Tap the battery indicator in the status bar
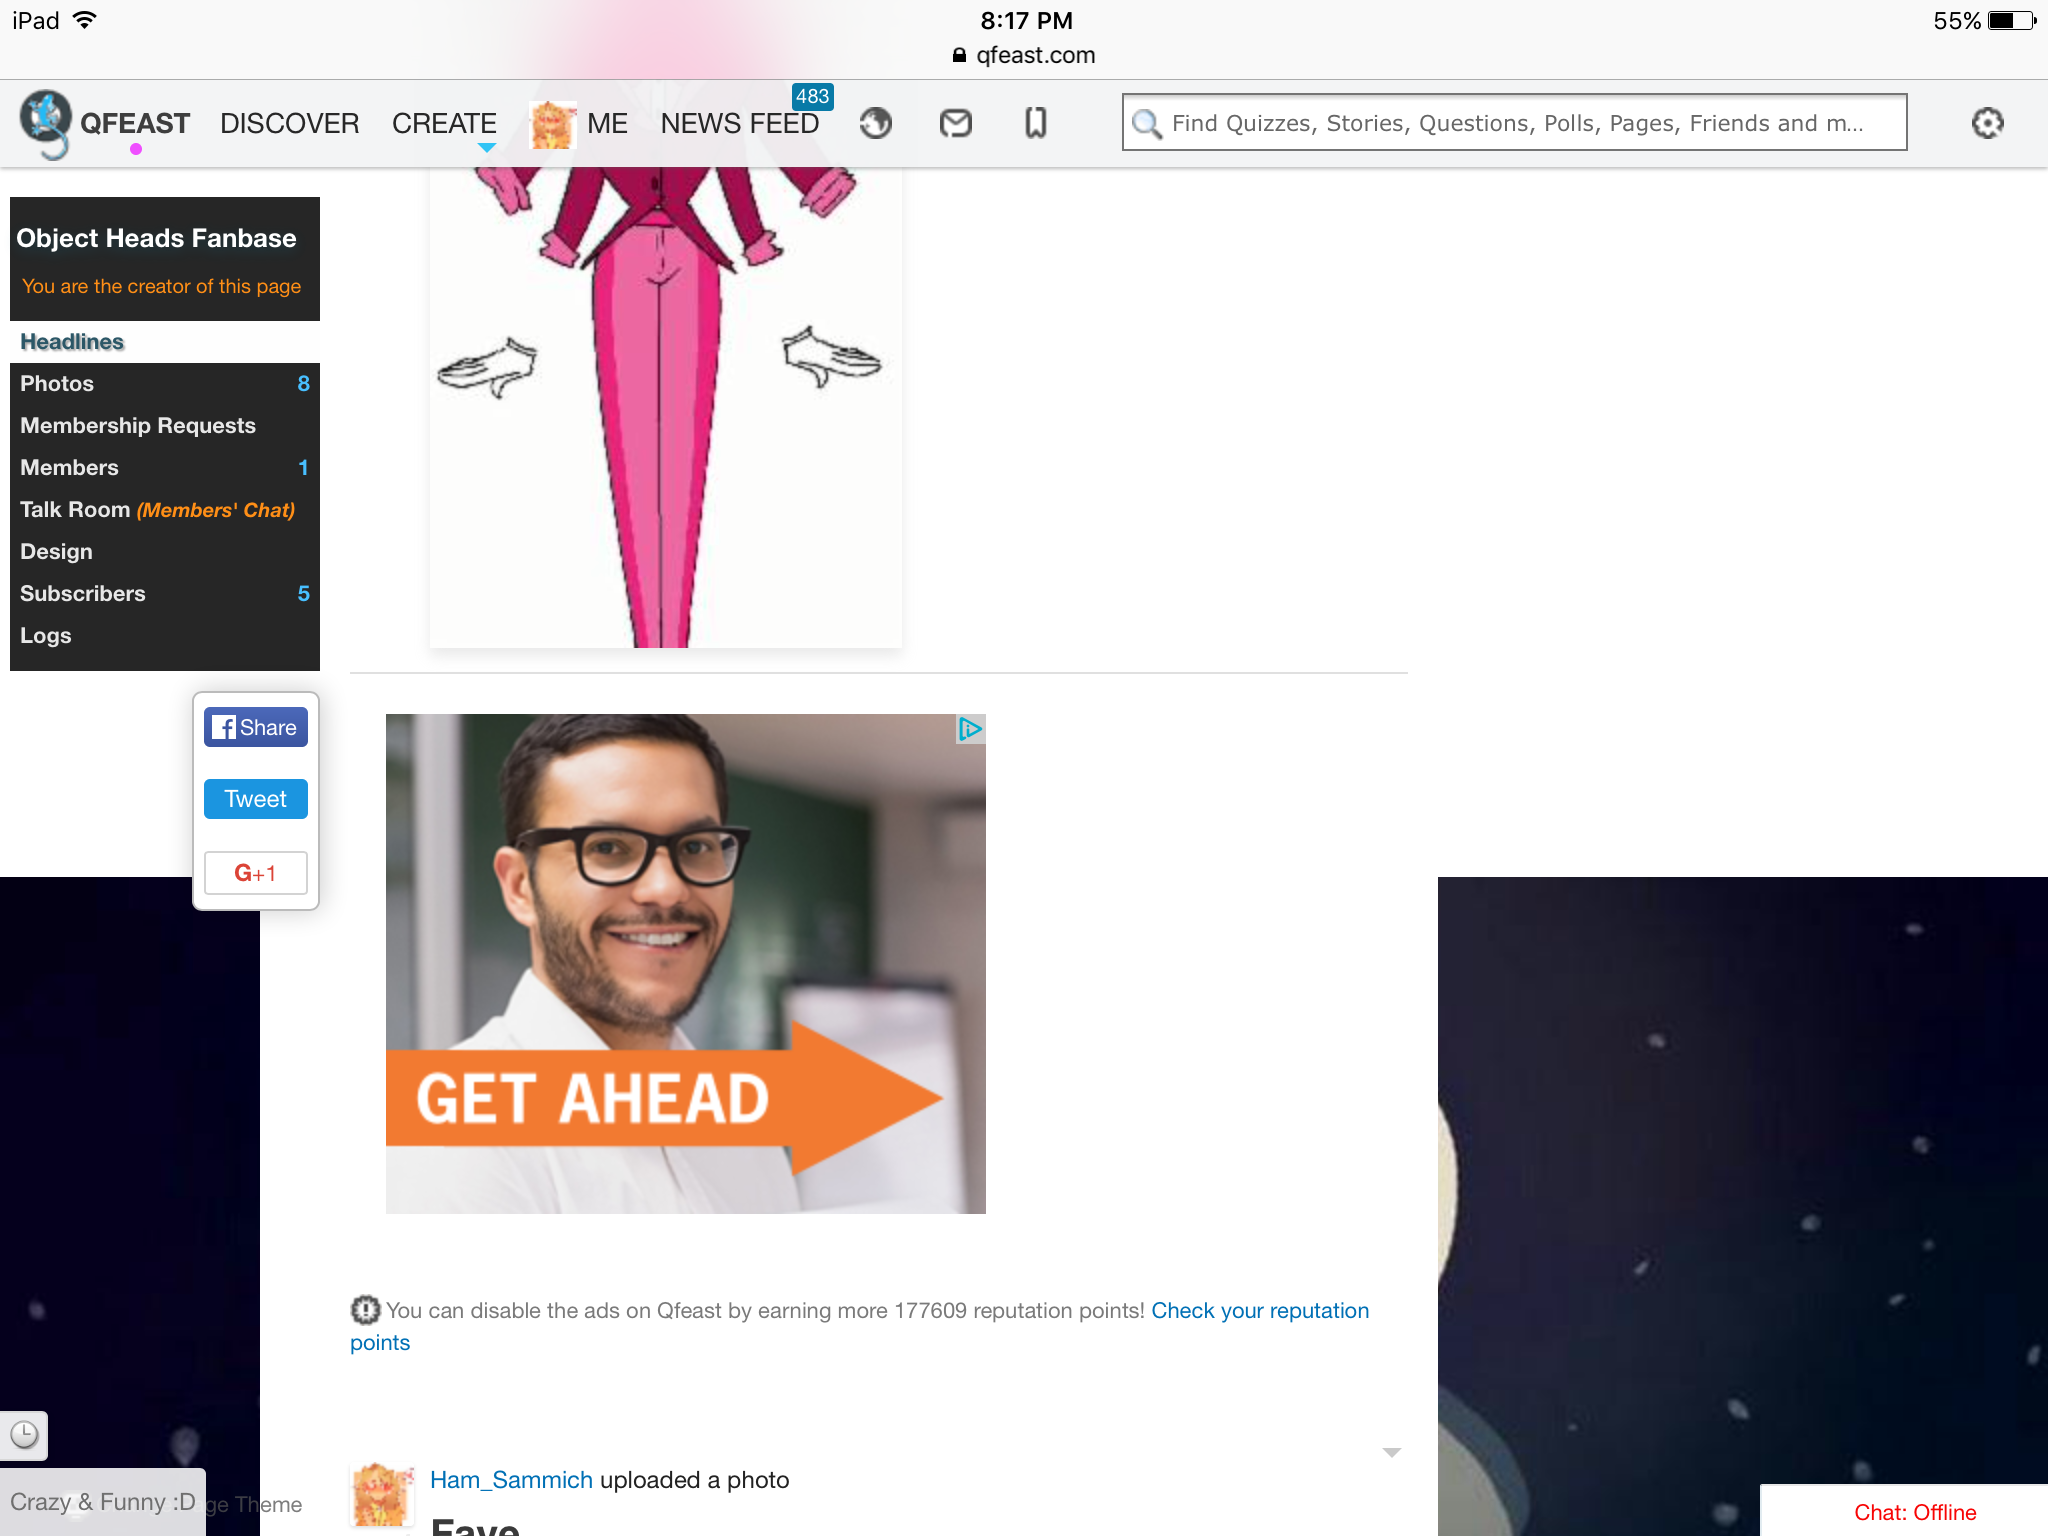Screen dimensions: 2048x1536 pyautogui.click(x=2011, y=20)
